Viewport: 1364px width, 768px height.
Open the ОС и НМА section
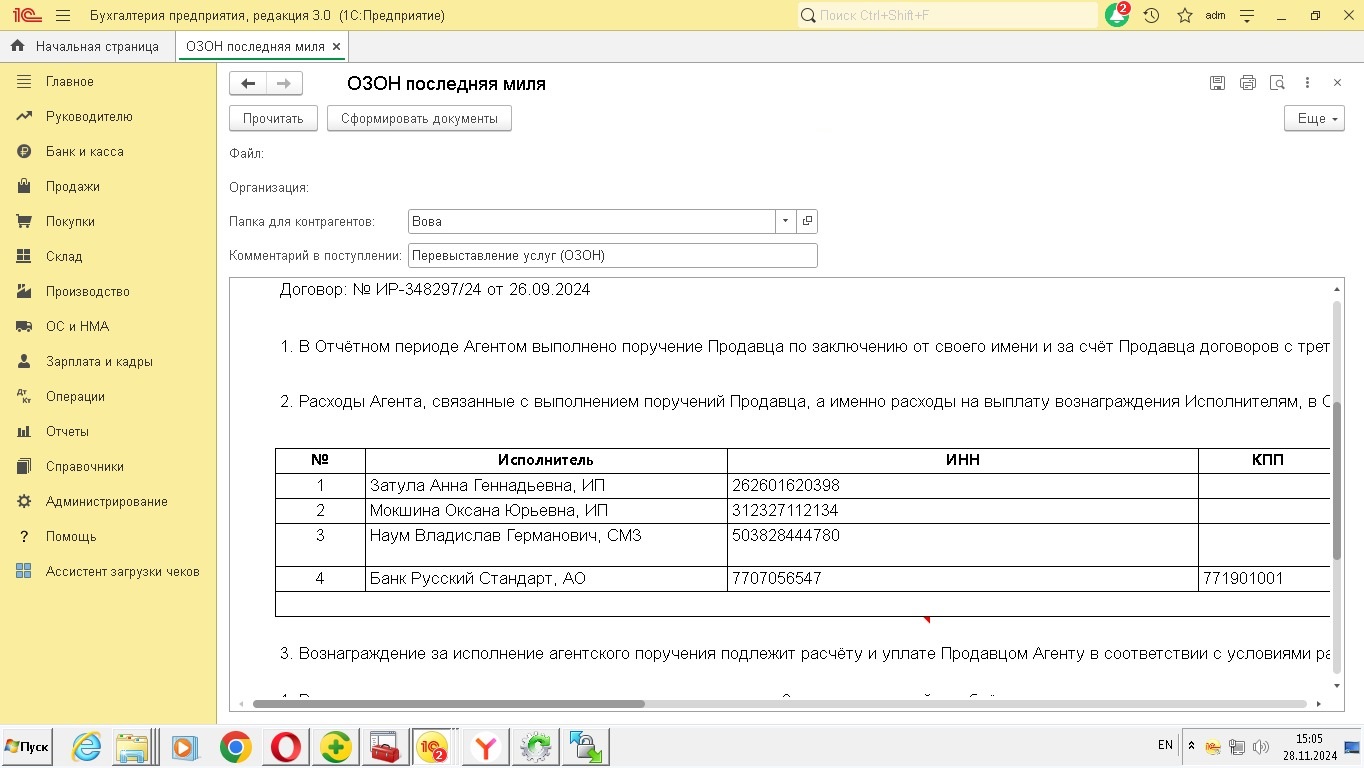(x=108, y=327)
